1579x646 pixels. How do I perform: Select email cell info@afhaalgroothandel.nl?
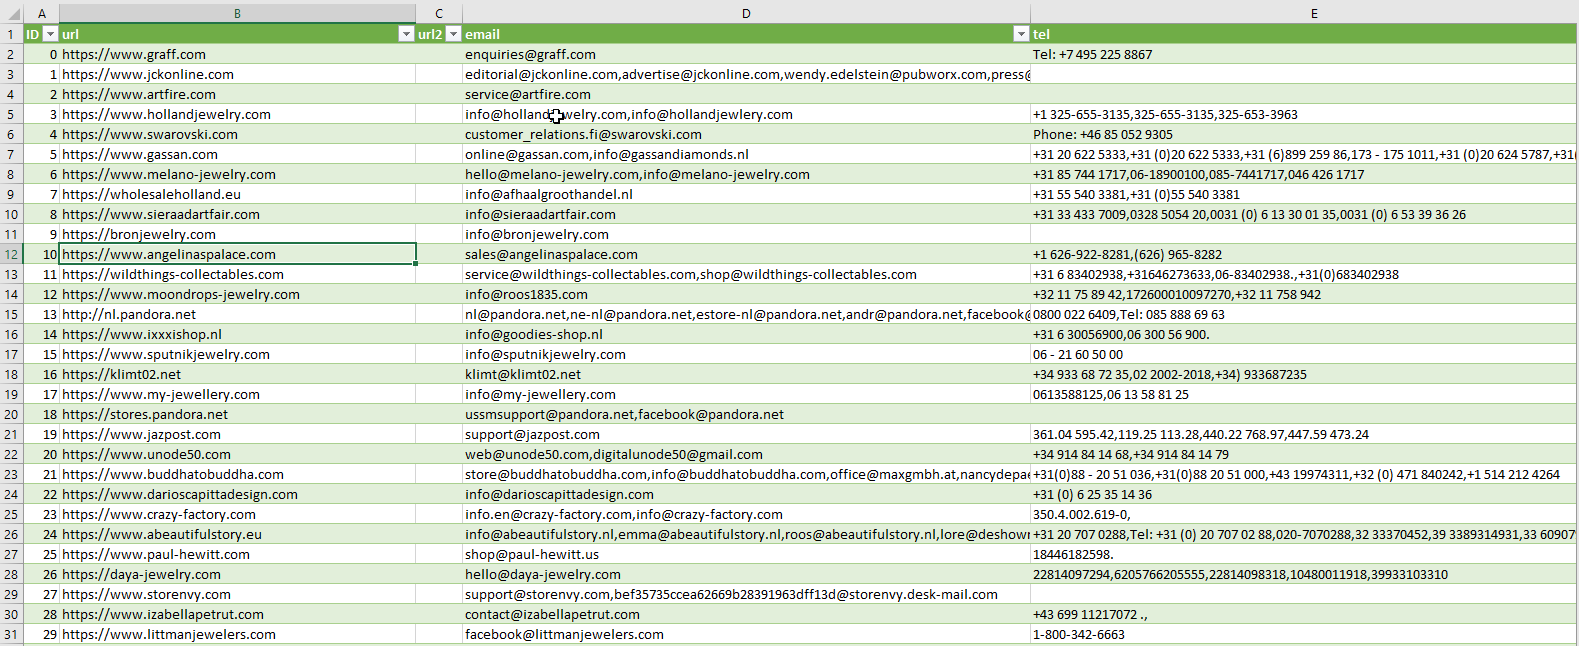click(x=746, y=194)
